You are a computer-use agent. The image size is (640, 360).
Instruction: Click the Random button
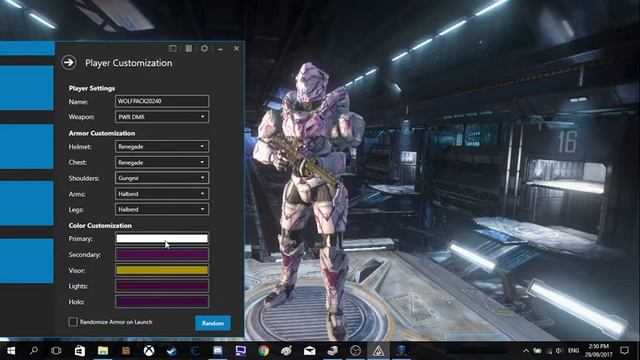[x=213, y=323]
